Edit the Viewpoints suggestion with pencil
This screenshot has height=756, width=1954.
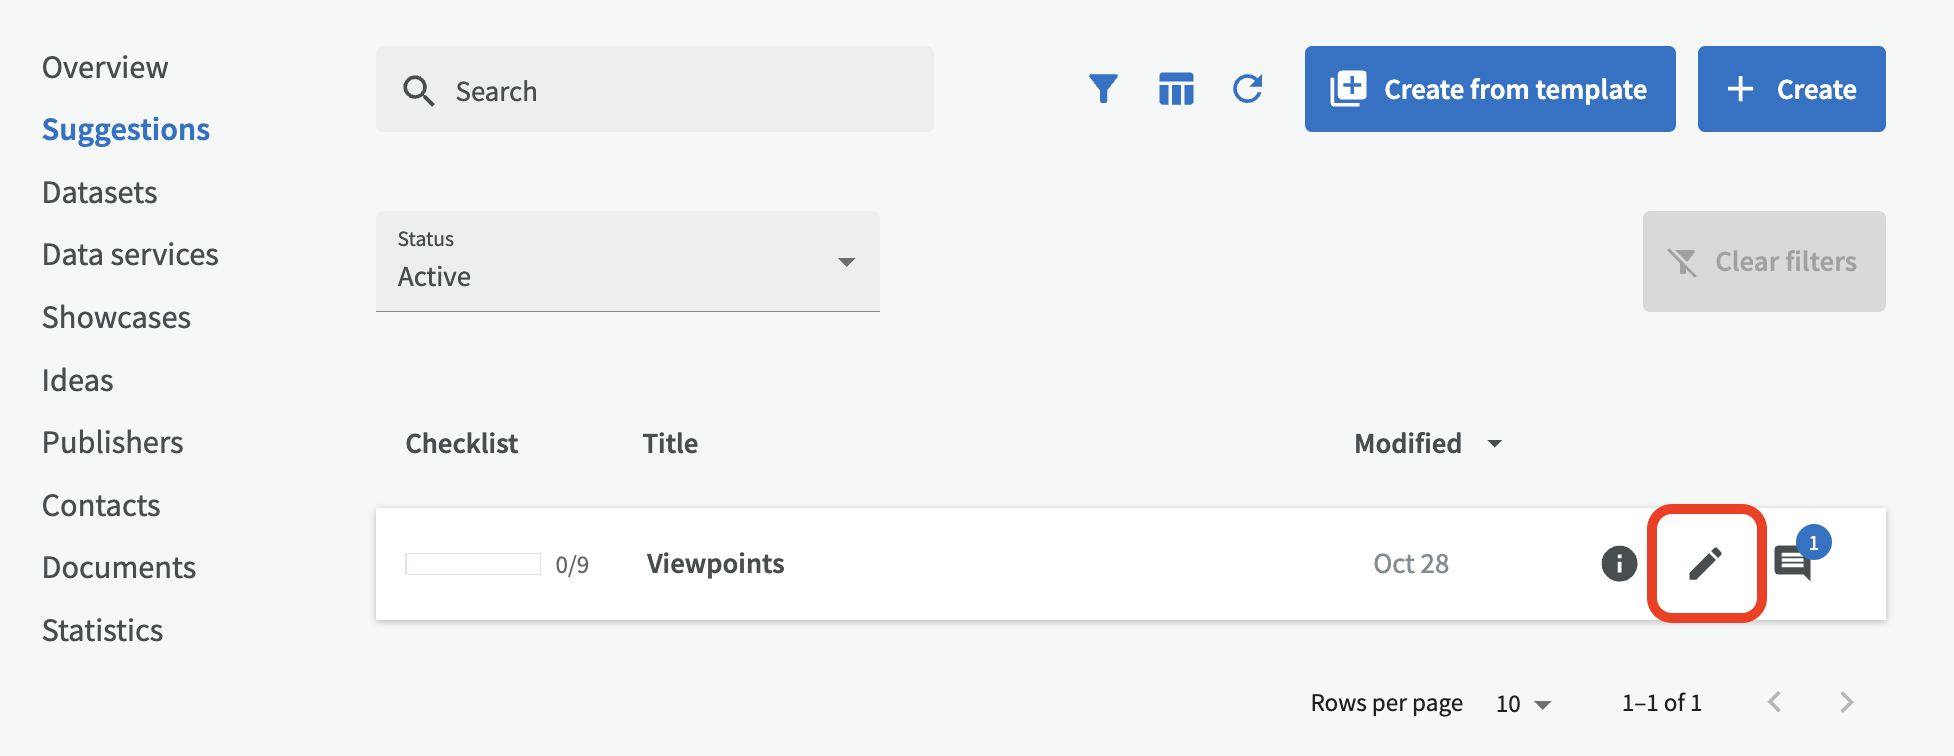coord(1705,563)
